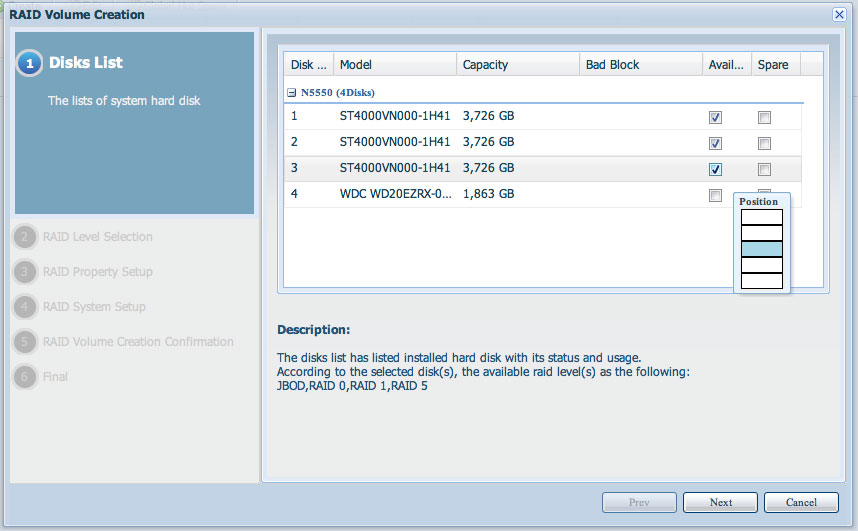The height and width of the screenshot is (531, 858).
Task: Click the step 1 Disks List circle
Action: pyautogui.click(x=29, y=63)
